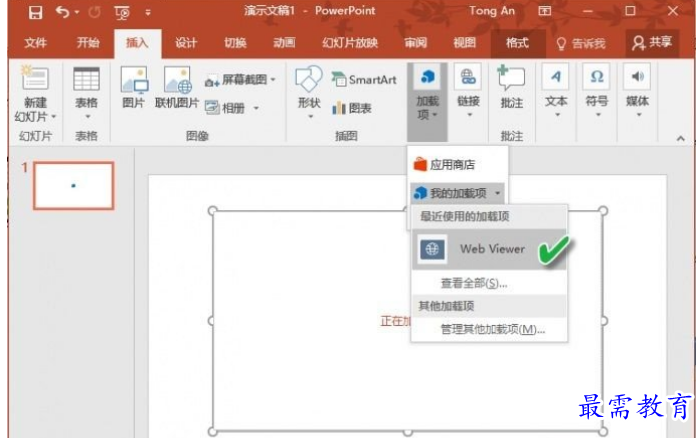
Task: Click 查看全部(S)... menu entry
Action: [474, 283]
